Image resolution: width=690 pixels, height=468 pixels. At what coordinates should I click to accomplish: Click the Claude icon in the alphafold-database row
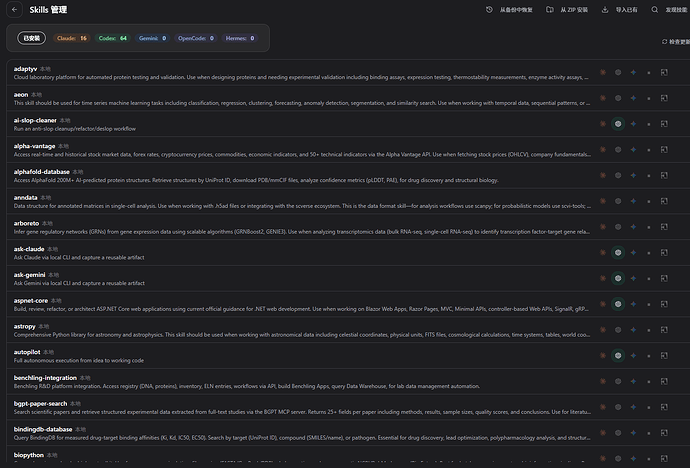(603, 176)
